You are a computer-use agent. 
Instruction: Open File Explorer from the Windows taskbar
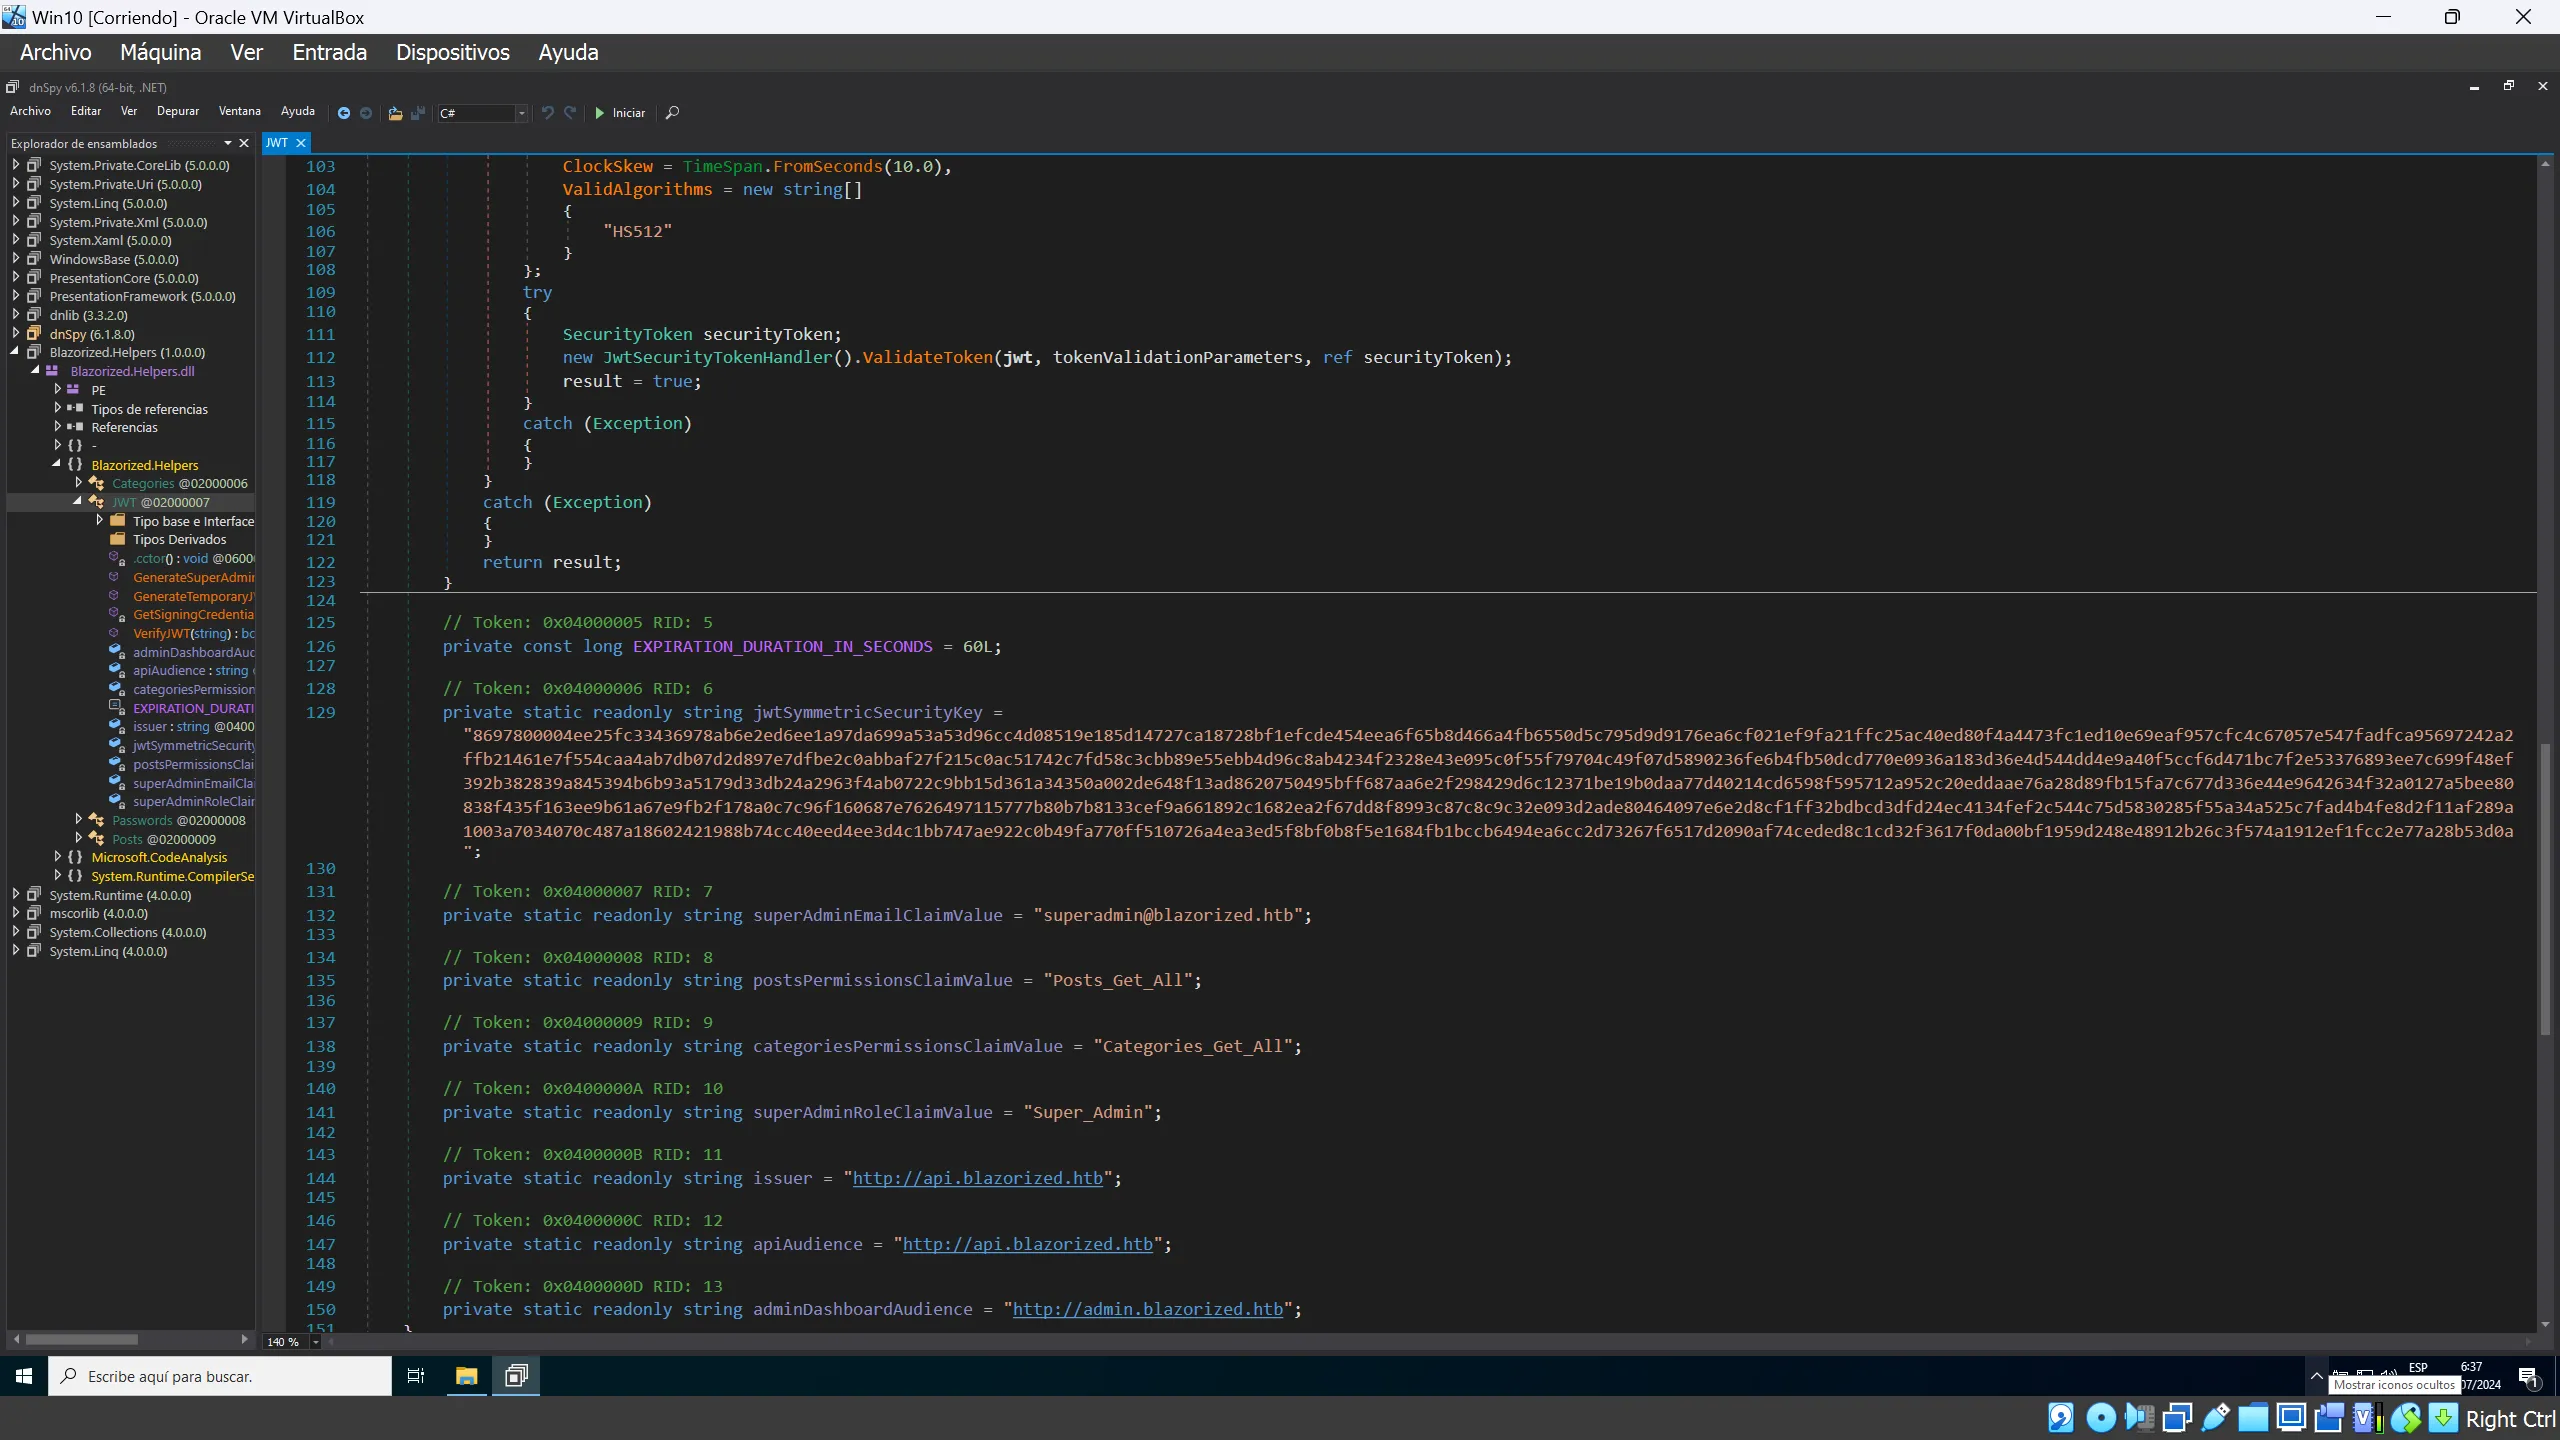tap(466, 1376)
